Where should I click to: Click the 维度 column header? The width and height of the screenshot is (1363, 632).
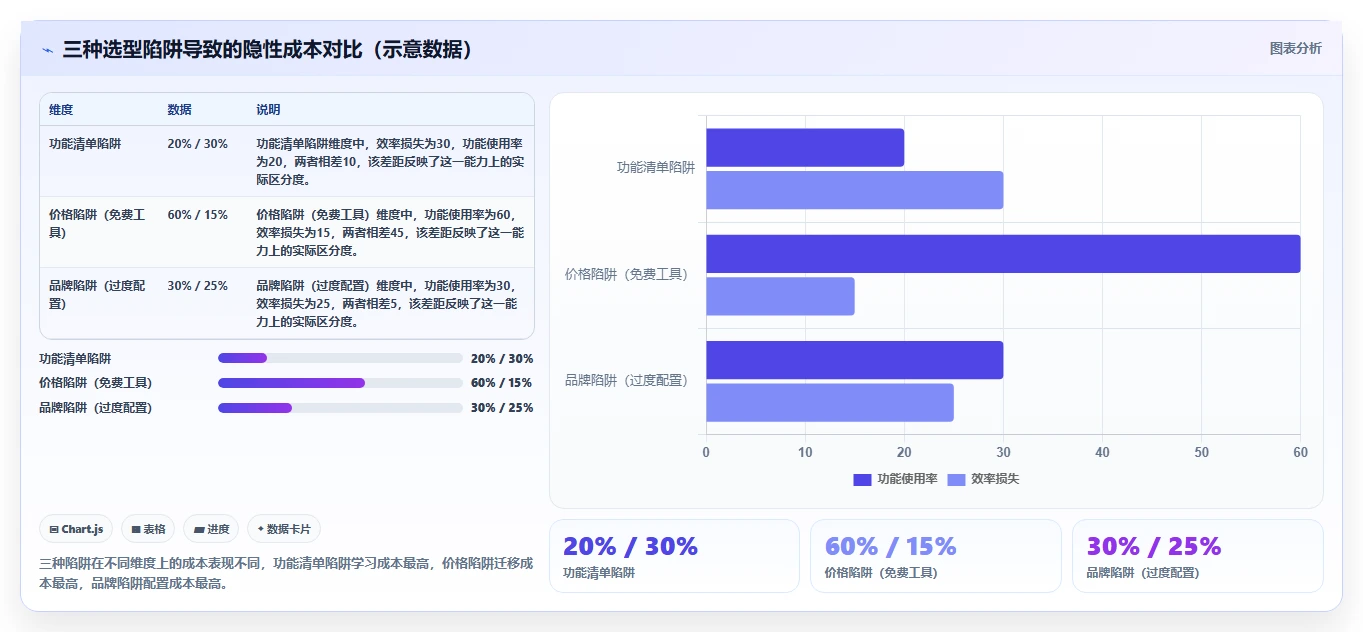(61, 110)
